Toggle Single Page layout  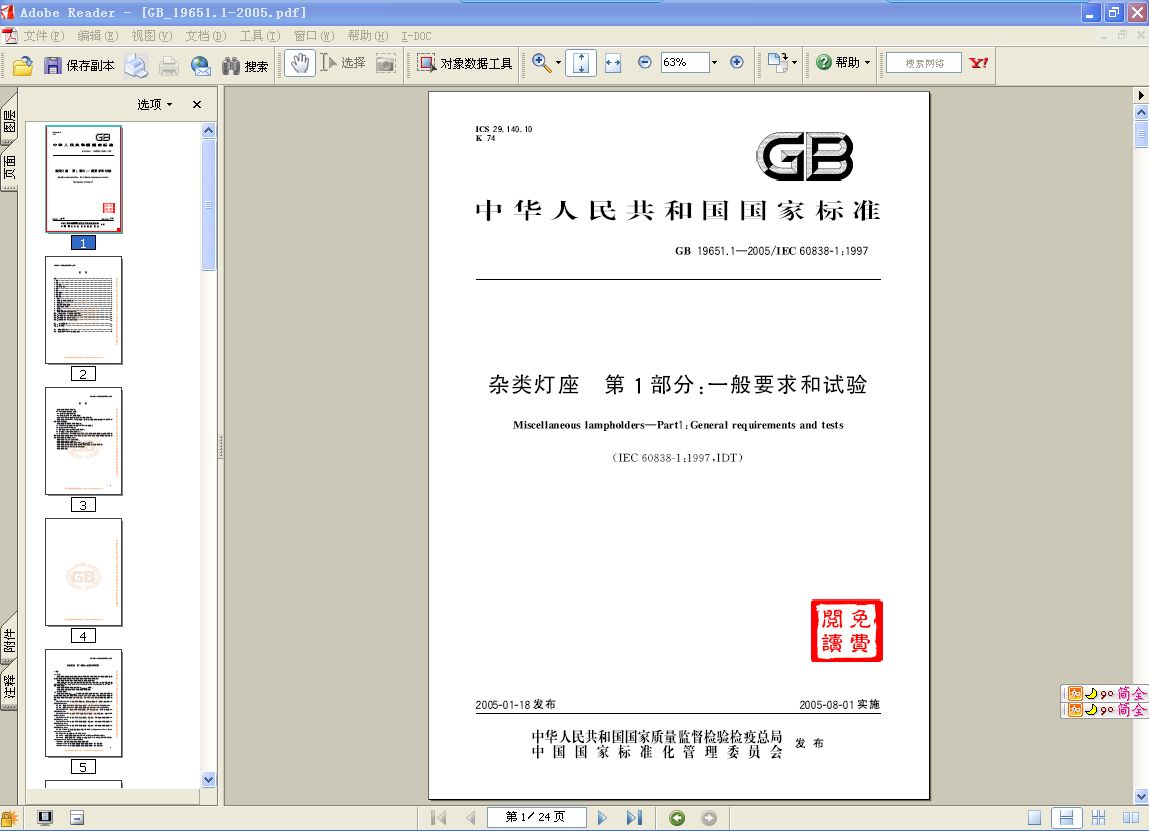point(1035,817)
